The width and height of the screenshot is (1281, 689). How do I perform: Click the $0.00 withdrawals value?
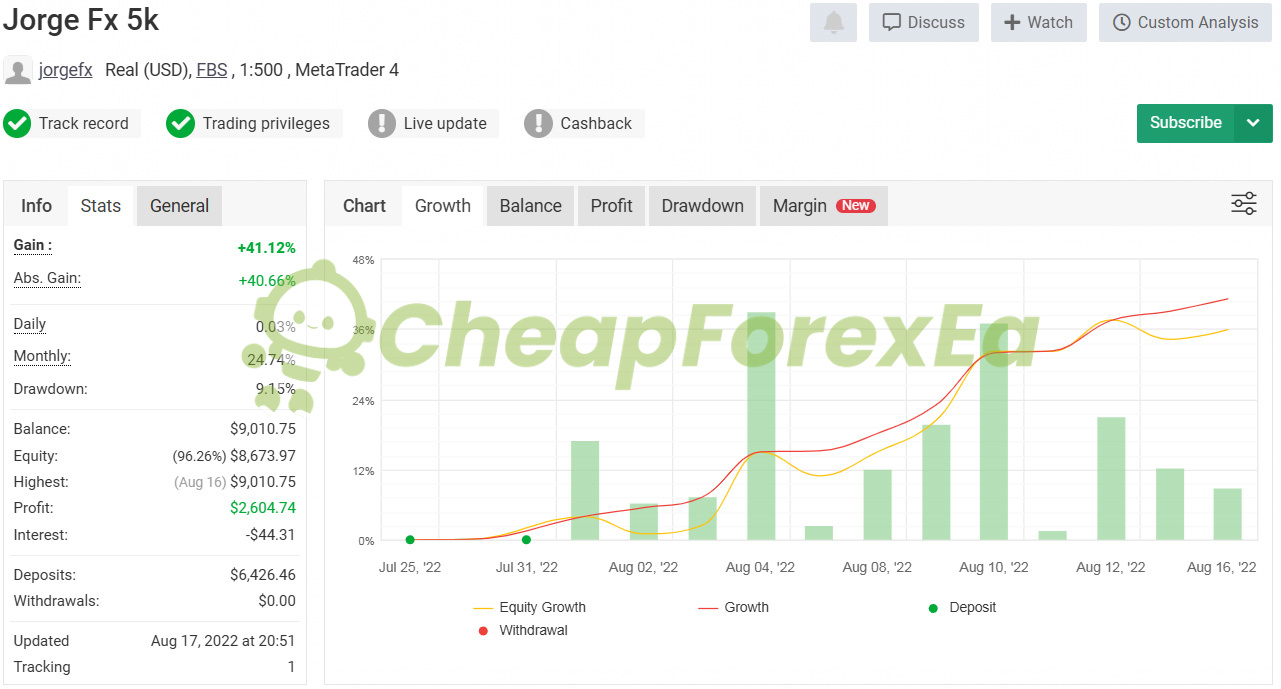coord(277,601)
